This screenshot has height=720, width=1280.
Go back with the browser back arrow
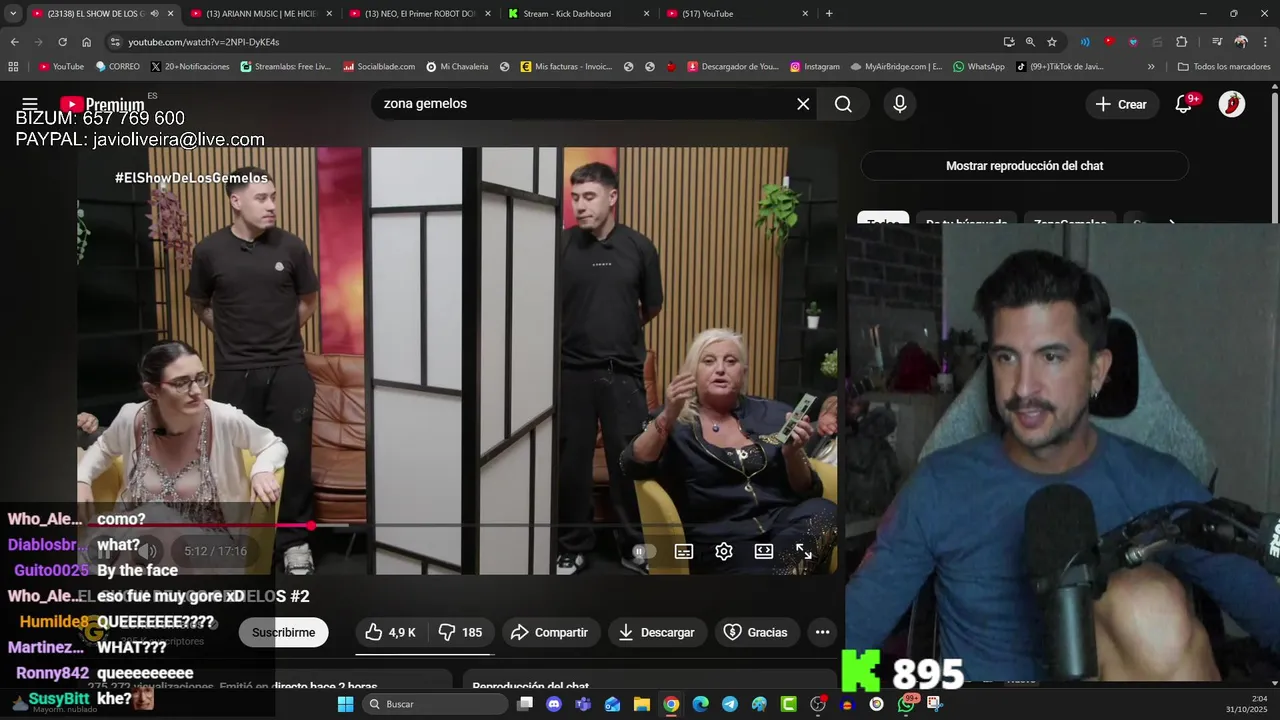click(14, 42)
